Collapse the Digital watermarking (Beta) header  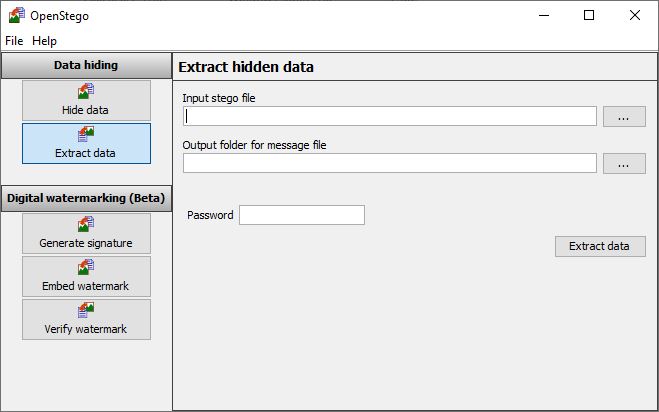point(86,198)
